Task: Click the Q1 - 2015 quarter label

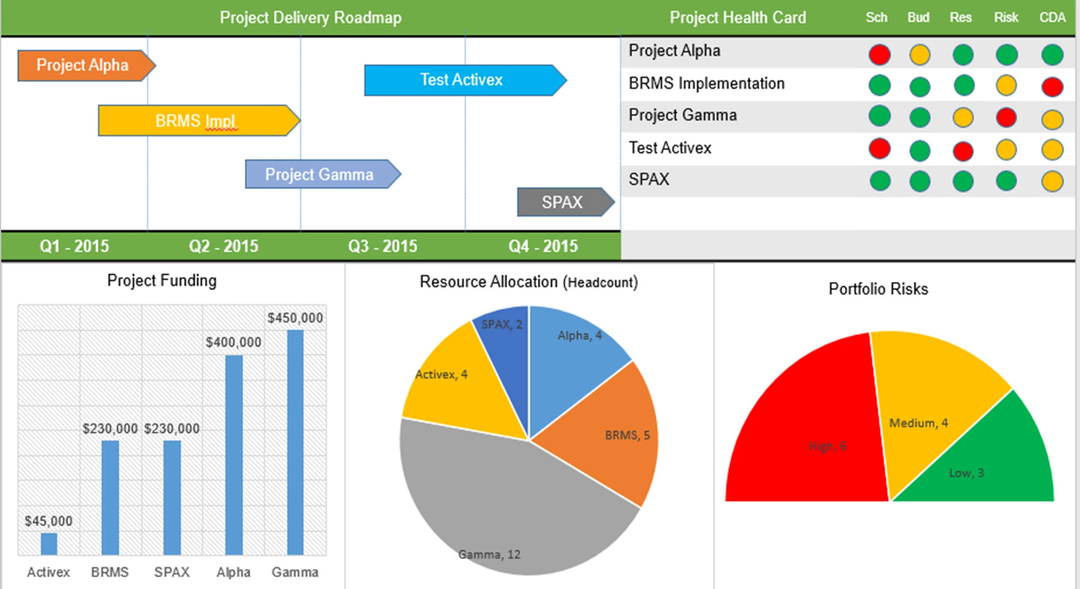Action: (75, 246)
